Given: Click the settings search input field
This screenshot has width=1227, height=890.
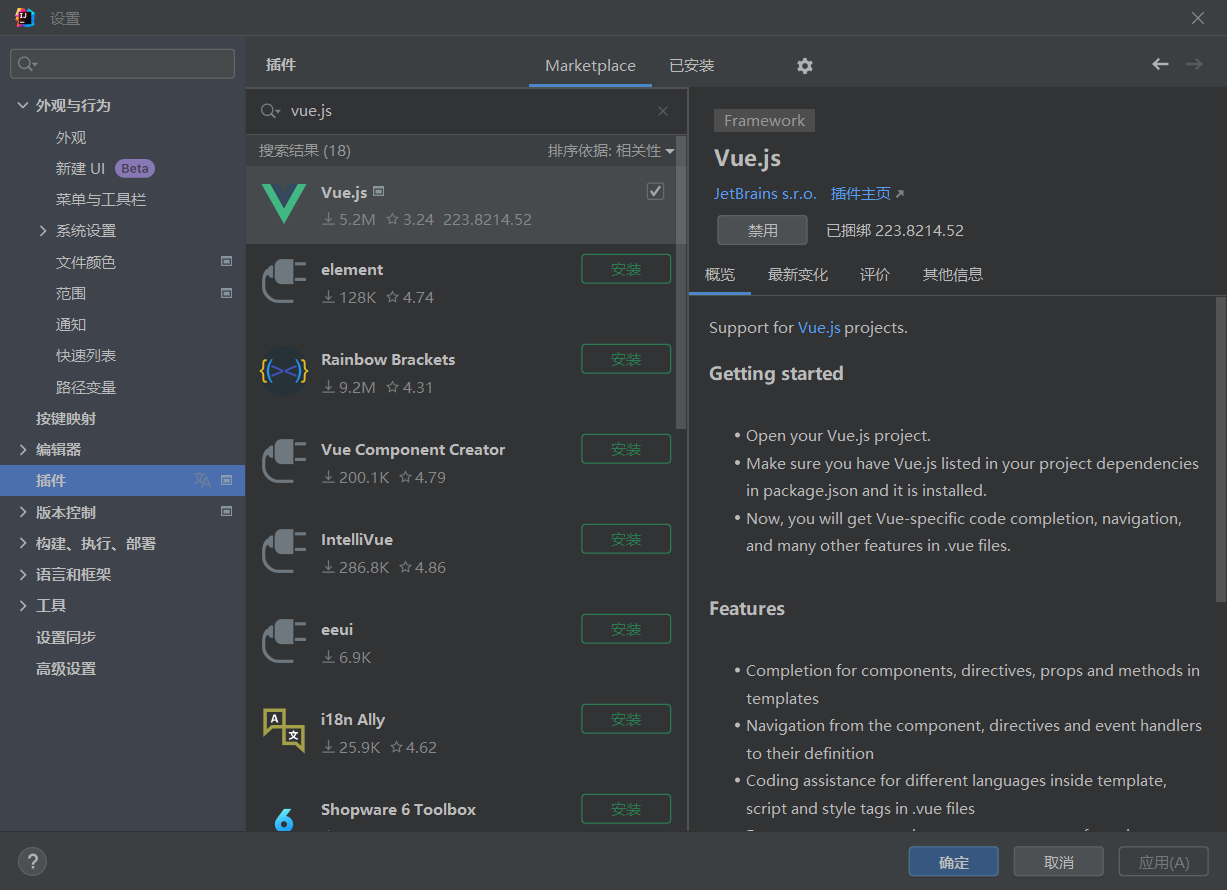Looking at the screenshot, I should click(x=130, y=64).
